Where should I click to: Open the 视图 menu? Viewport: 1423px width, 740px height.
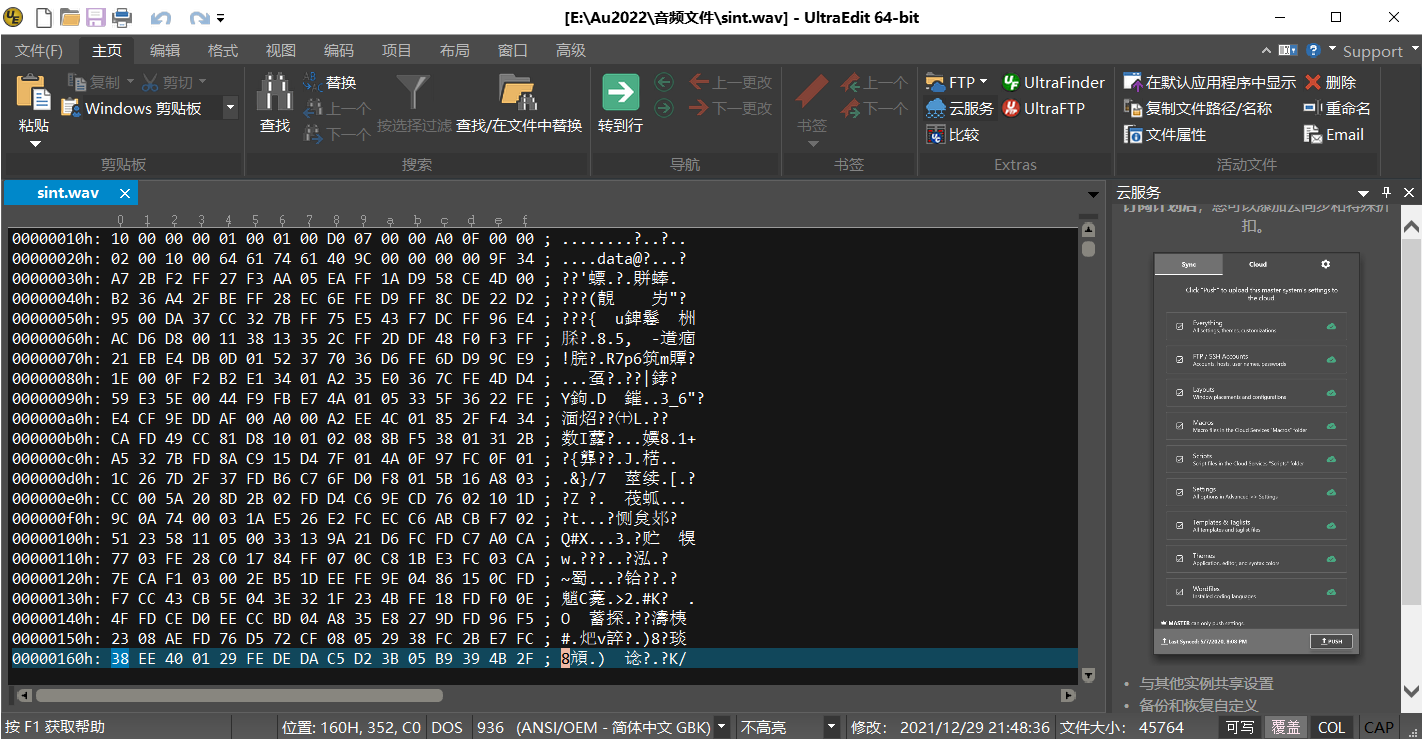(280, 50)
